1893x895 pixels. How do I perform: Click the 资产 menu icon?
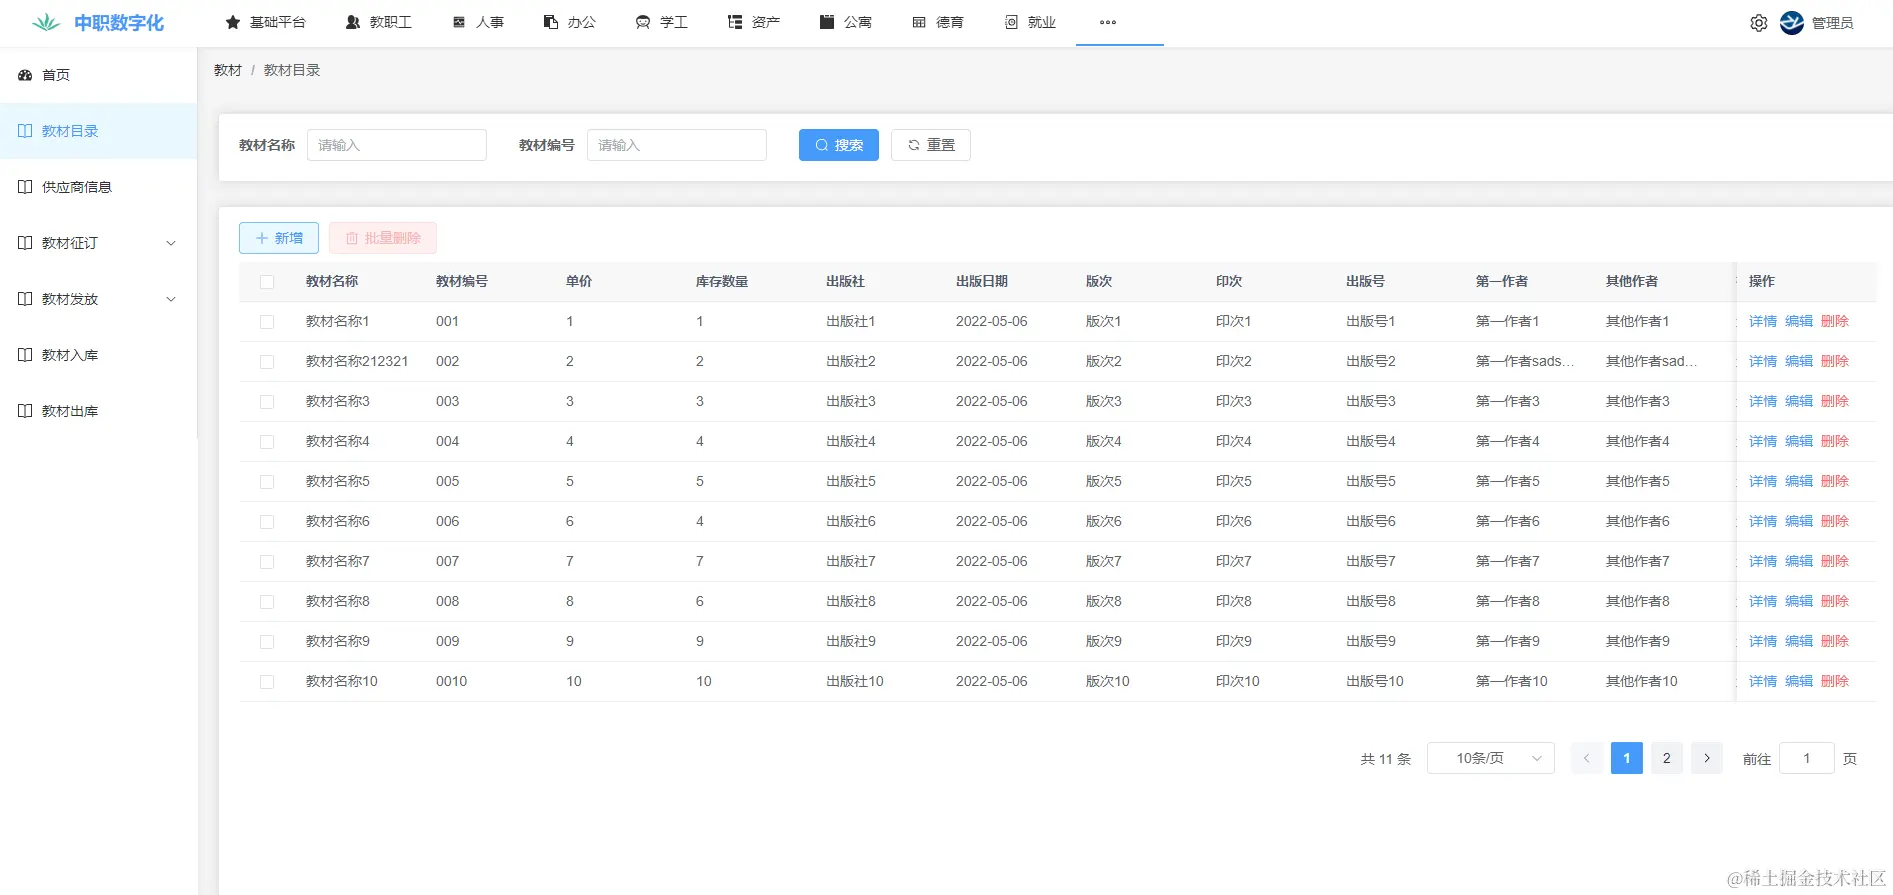[x=735, y=22]
